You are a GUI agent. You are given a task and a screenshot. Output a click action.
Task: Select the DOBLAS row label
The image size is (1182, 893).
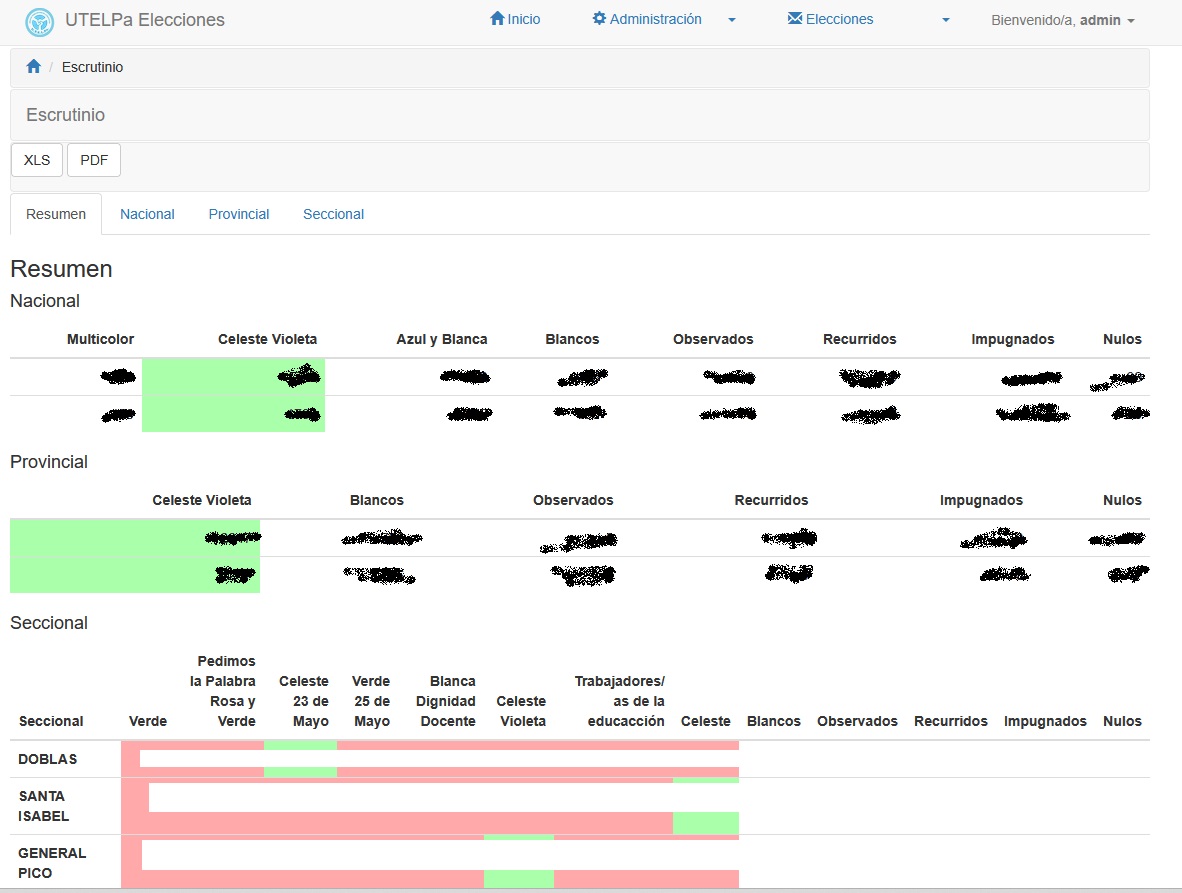tap(47, 759)
